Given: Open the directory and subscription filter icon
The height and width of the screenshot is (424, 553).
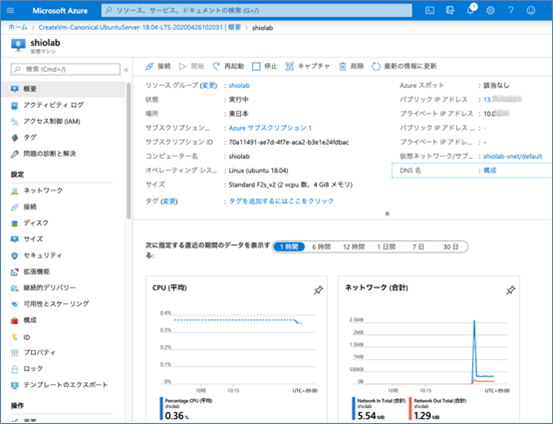Looking at the screenshot, I should (450, 11).
